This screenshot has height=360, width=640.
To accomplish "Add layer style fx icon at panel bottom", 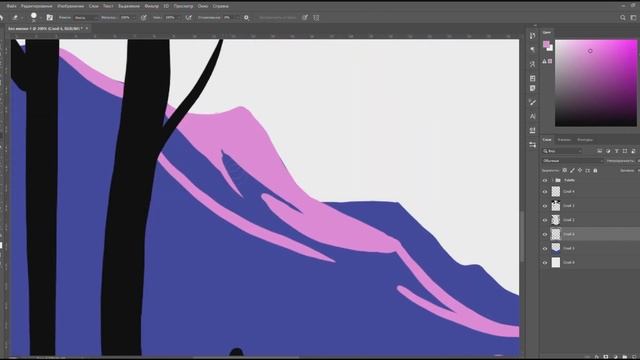I will [x=597, y=357].
